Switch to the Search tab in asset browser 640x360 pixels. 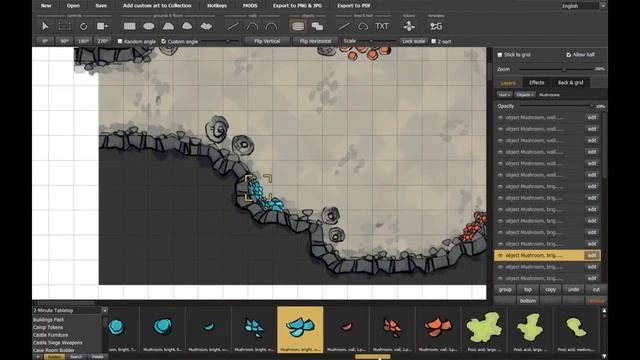point(76,357)
